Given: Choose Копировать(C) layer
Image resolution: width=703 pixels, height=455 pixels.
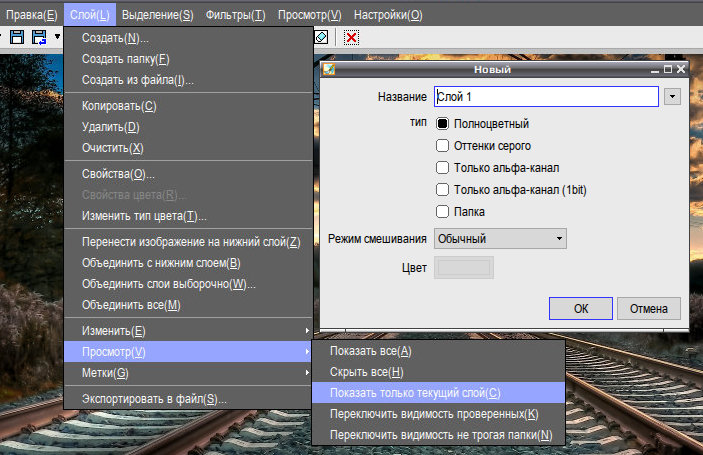Looking at the screenshot, I should click(x=188, y=106).
